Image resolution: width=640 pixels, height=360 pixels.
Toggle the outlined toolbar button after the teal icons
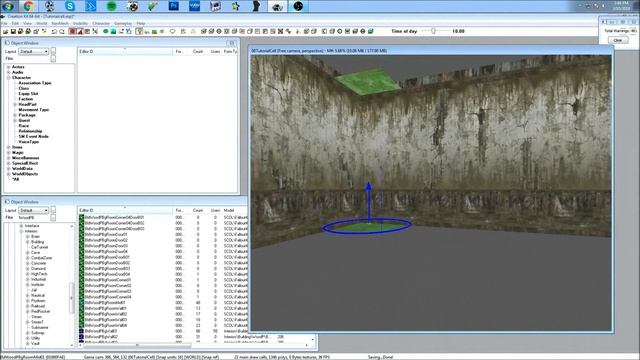click(x=139, y=31)
